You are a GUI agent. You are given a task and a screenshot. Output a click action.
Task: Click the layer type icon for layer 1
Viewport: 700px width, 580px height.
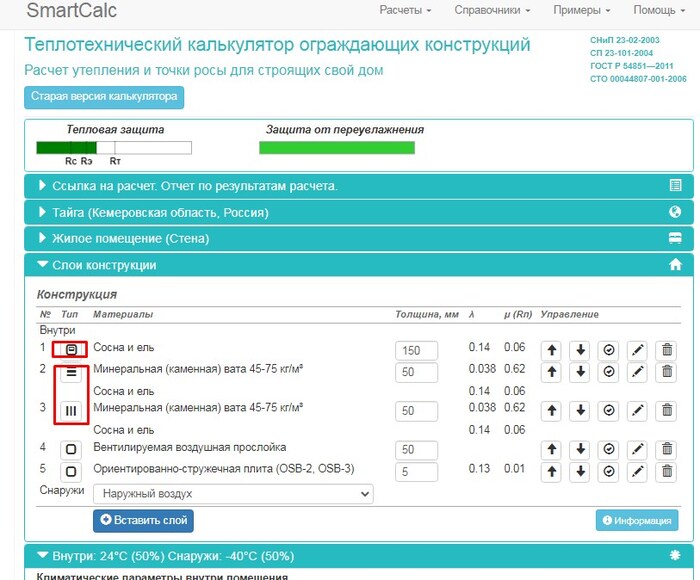(71, 350)
